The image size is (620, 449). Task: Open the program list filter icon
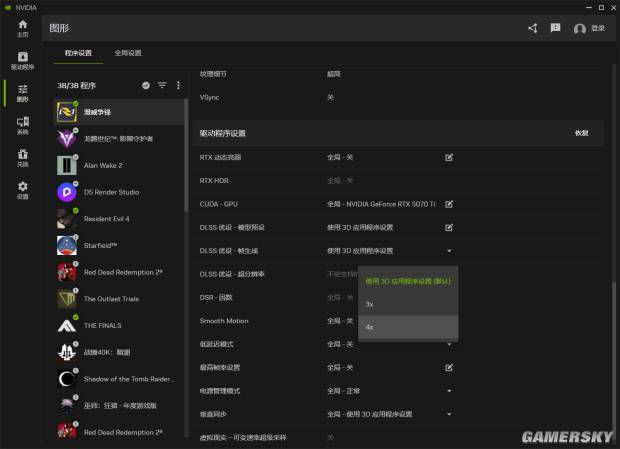(162, 85)
